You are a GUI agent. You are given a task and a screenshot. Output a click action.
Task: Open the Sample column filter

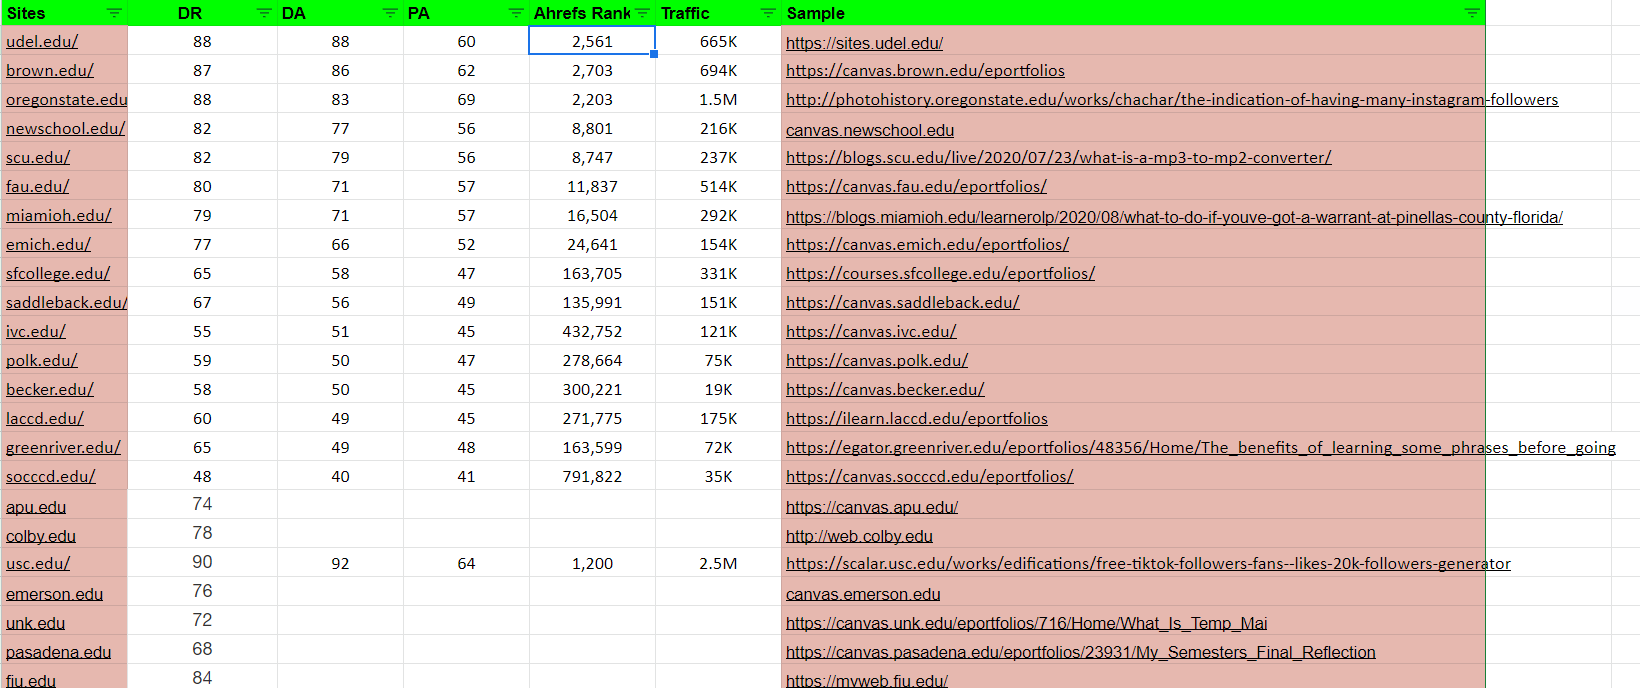point(1472,13)
